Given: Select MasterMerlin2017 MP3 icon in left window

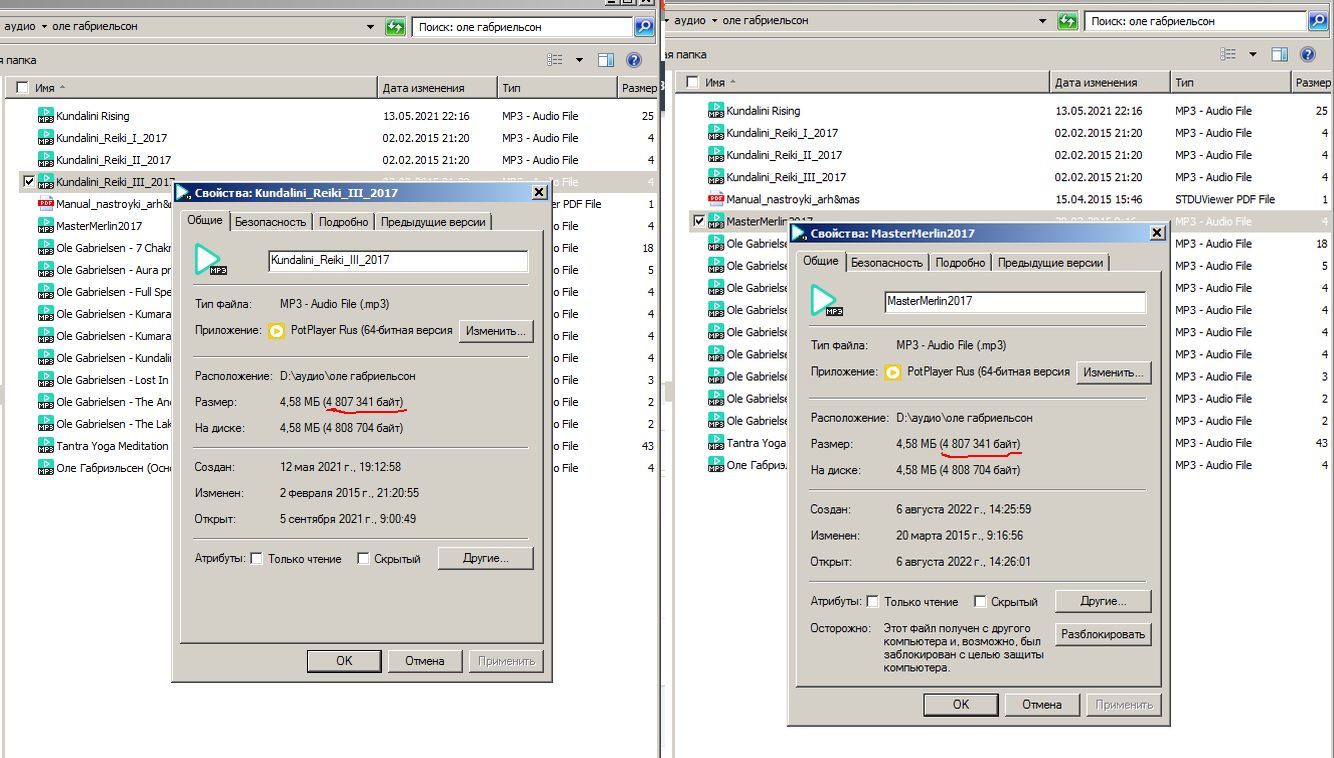Looking at the screenshot, I should point(45,226).
